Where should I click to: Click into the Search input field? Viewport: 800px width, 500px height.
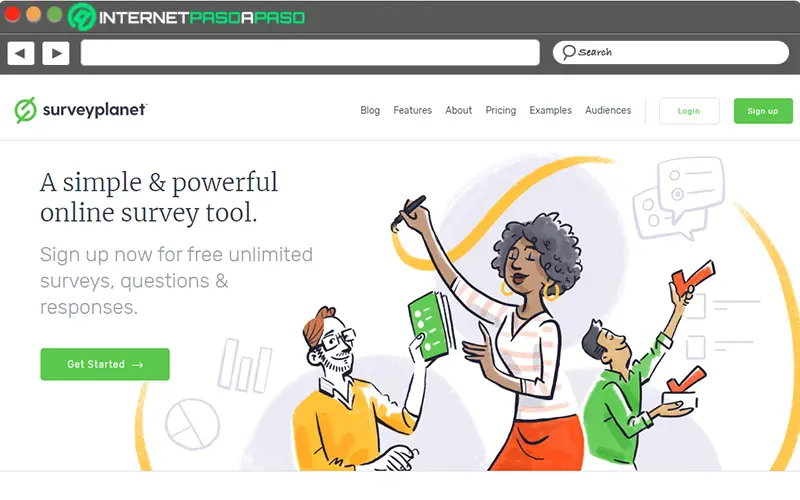point(671,53)
